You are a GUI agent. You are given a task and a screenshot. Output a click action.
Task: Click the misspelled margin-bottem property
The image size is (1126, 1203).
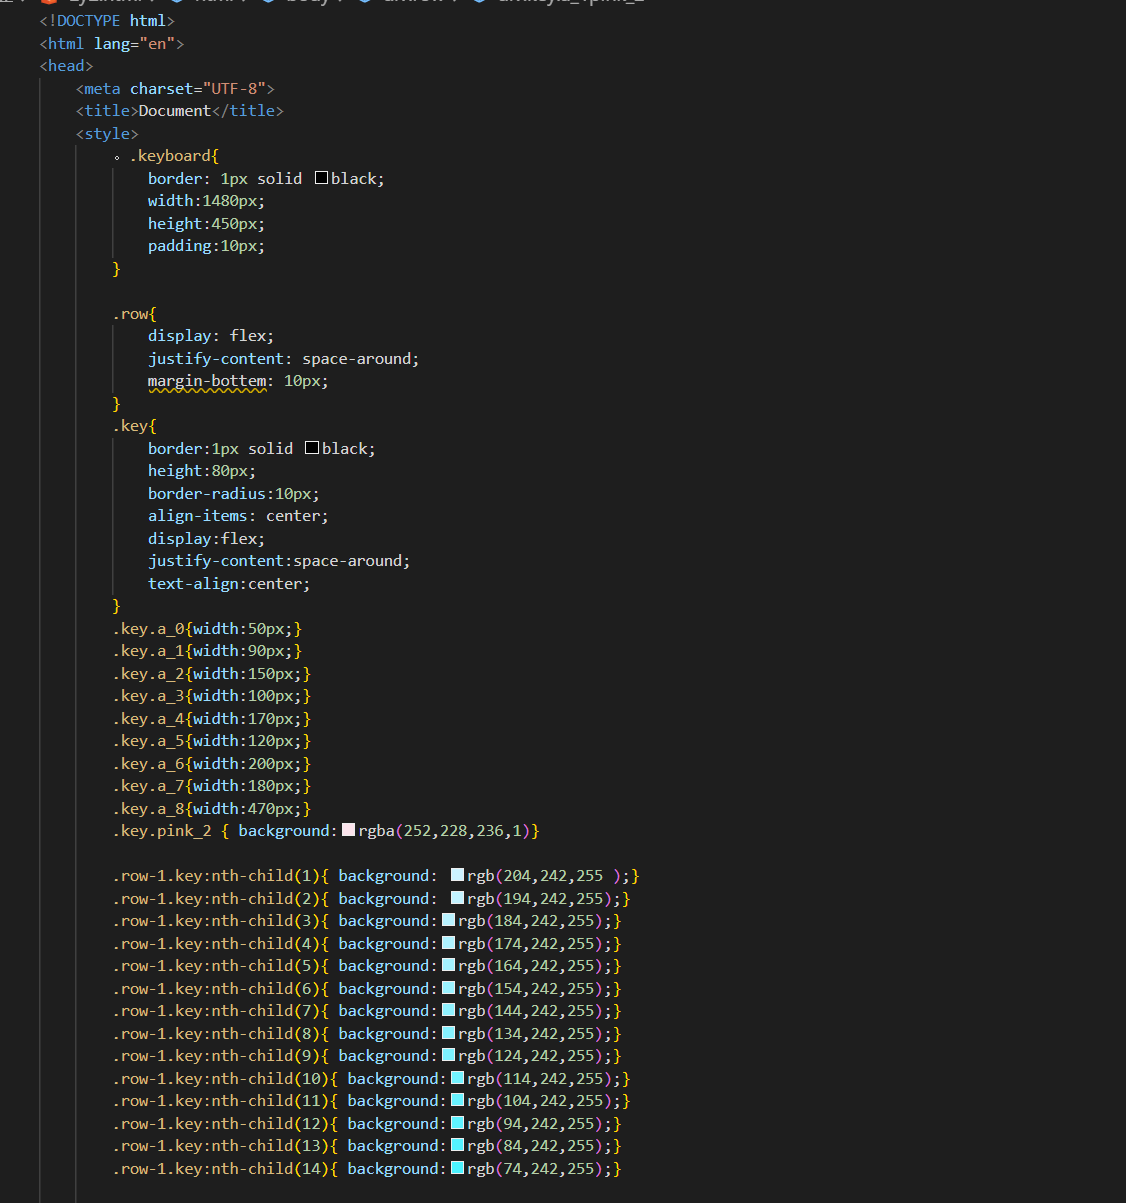pos(207,380)
